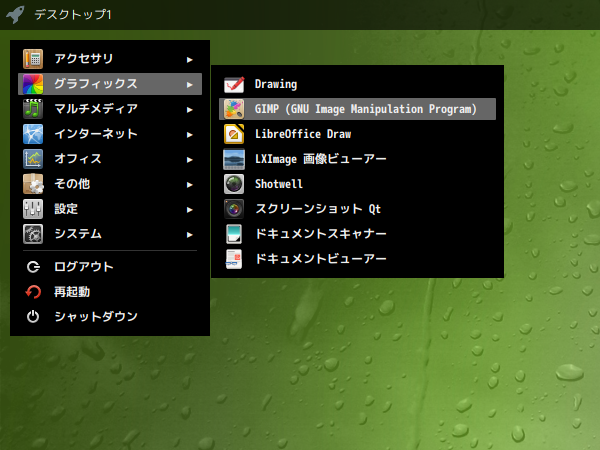Click the Shotwell camera lens icon
Screen dimensions: 600x450
(x=234, y=184)
